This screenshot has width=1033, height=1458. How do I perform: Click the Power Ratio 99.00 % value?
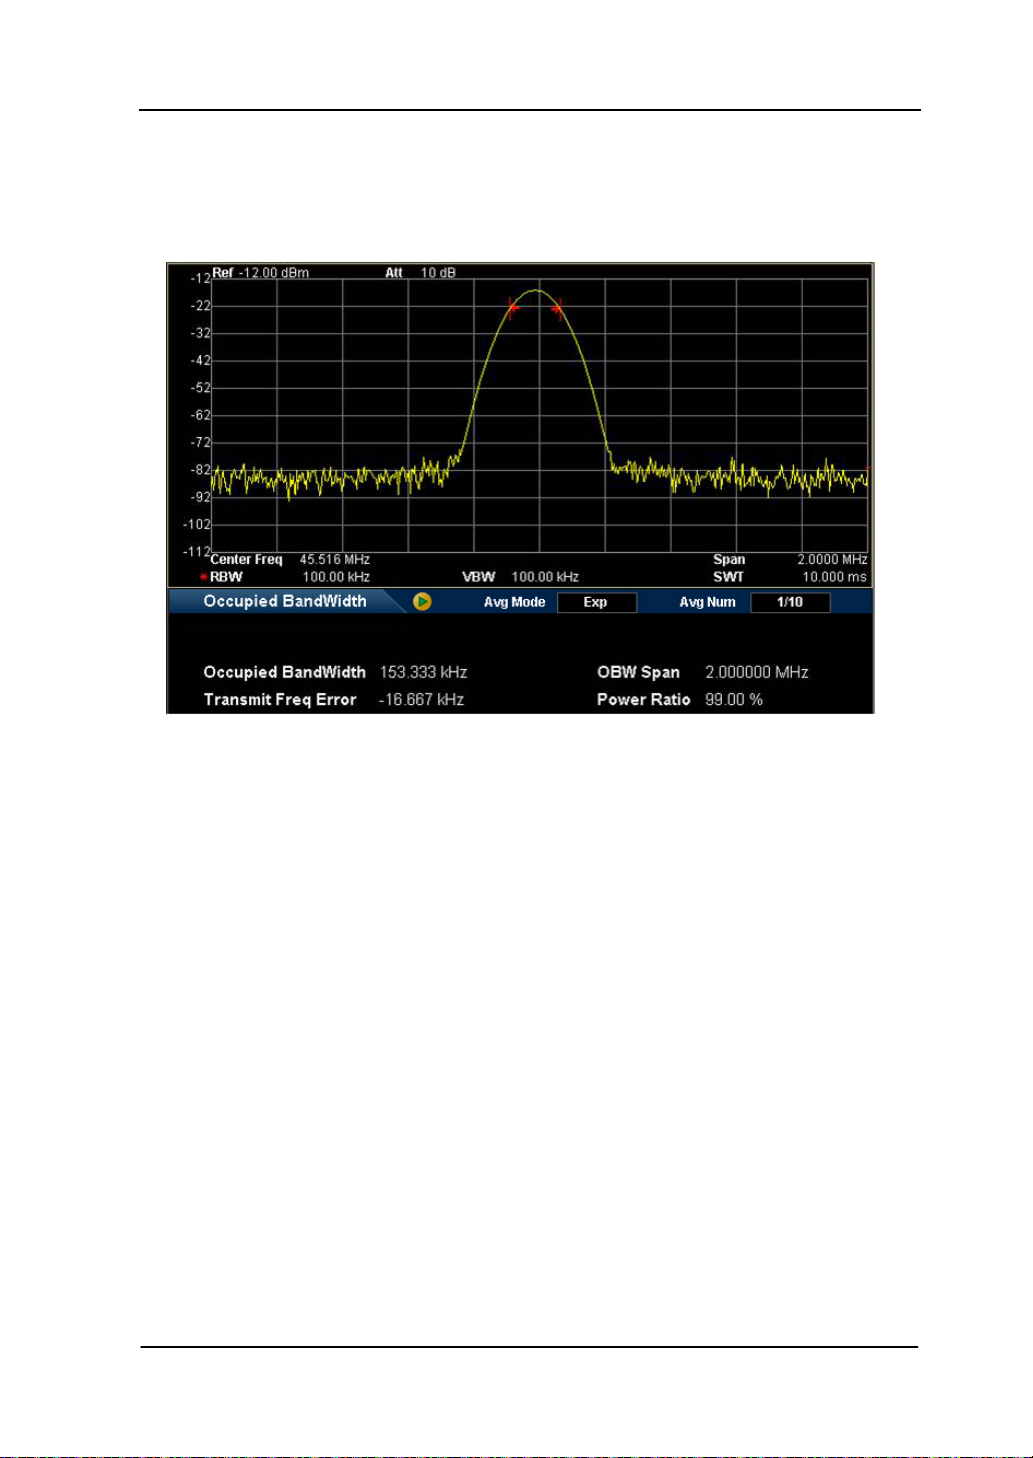(x=734, y=699)
